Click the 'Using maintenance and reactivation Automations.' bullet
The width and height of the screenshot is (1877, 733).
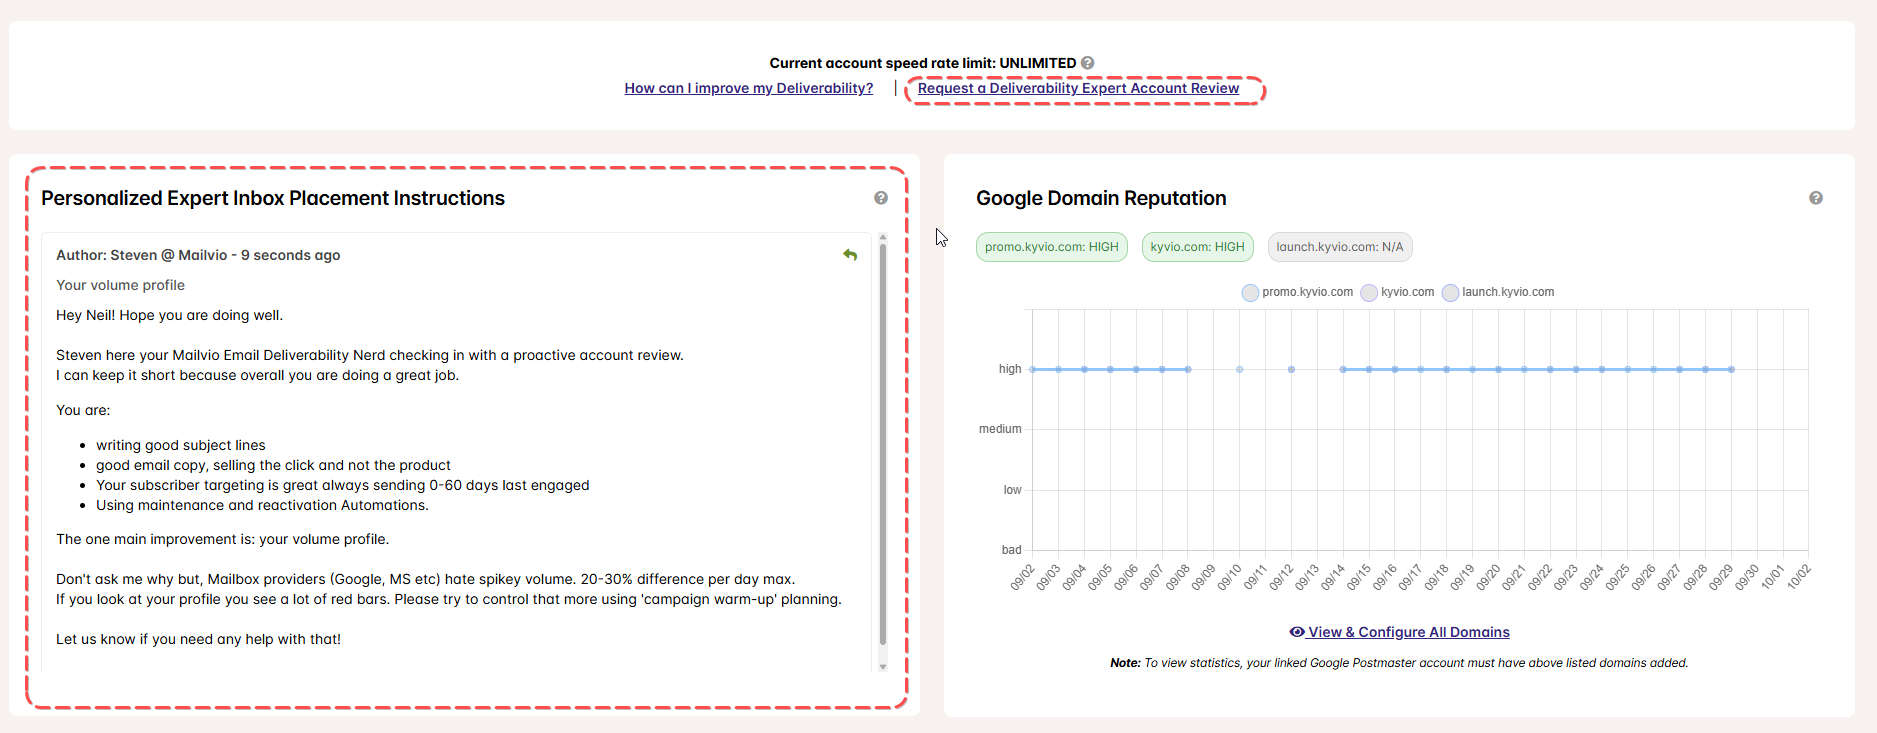tap(262, 505)
